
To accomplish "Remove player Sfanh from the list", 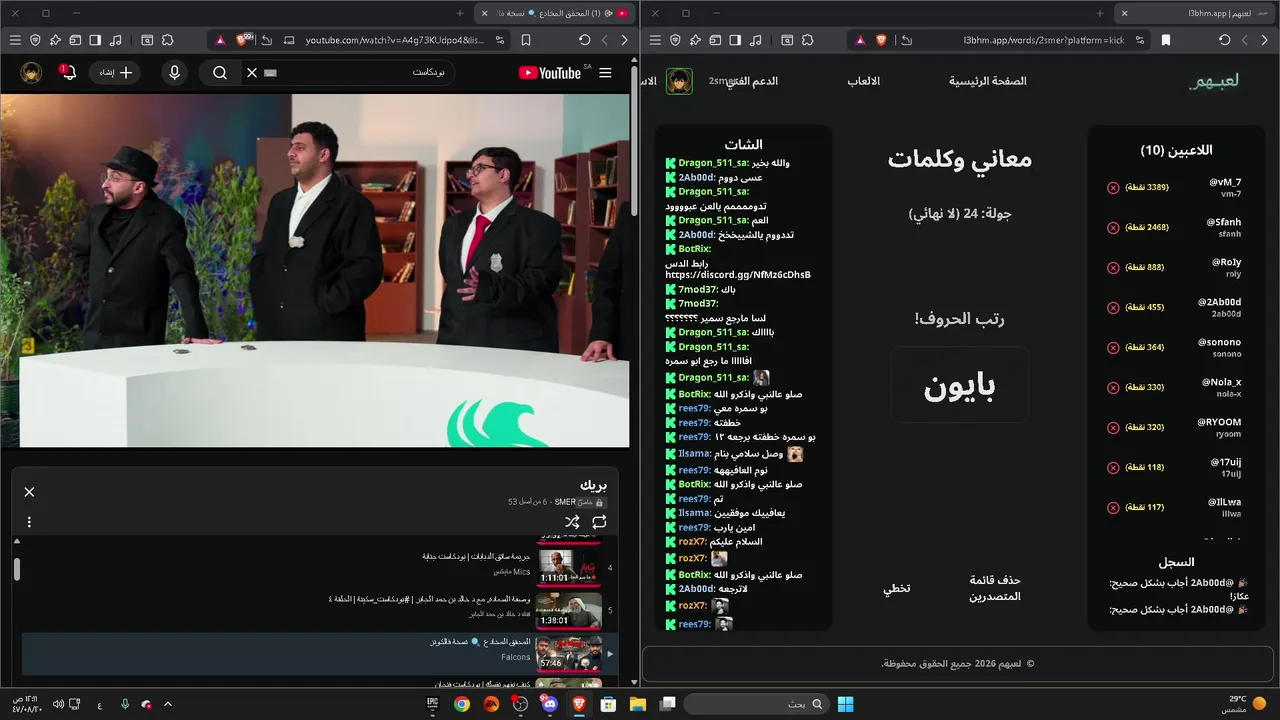I will click(x=1113, y=228).
